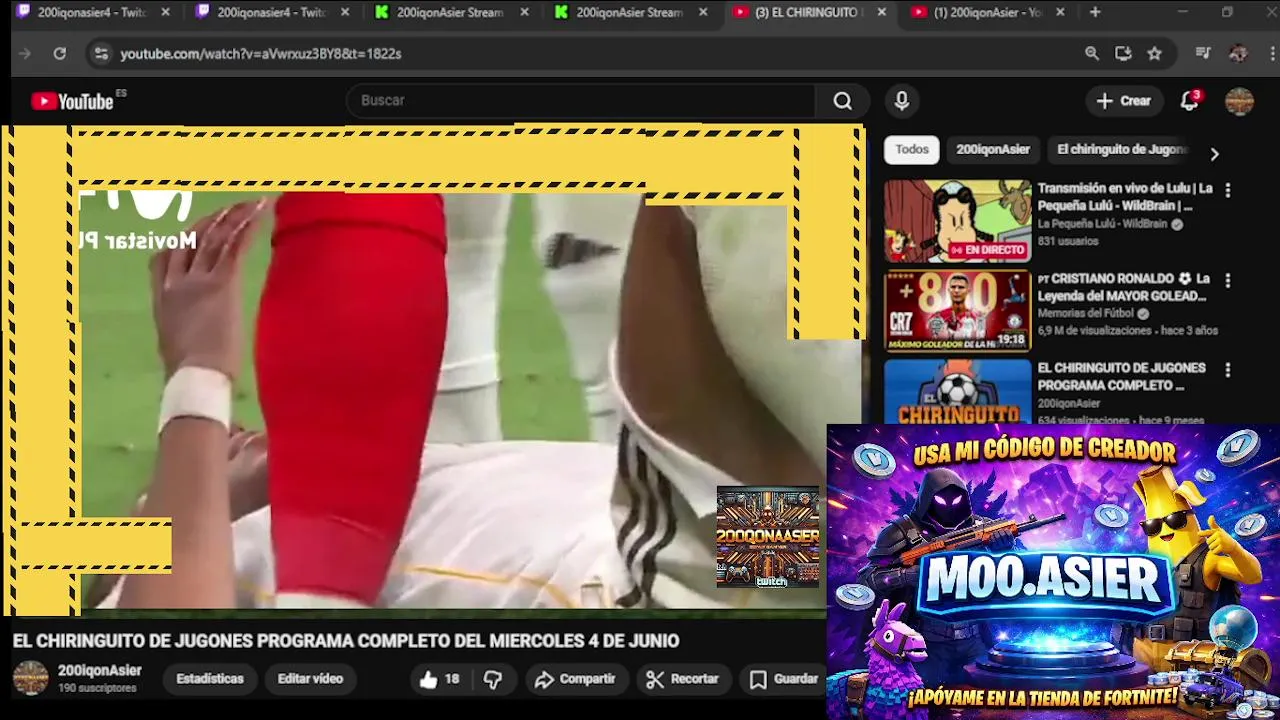Click the Crear button
The height and width of the screenshot is (720, 1280).
pyautogui.click(x=1124, y=101)
